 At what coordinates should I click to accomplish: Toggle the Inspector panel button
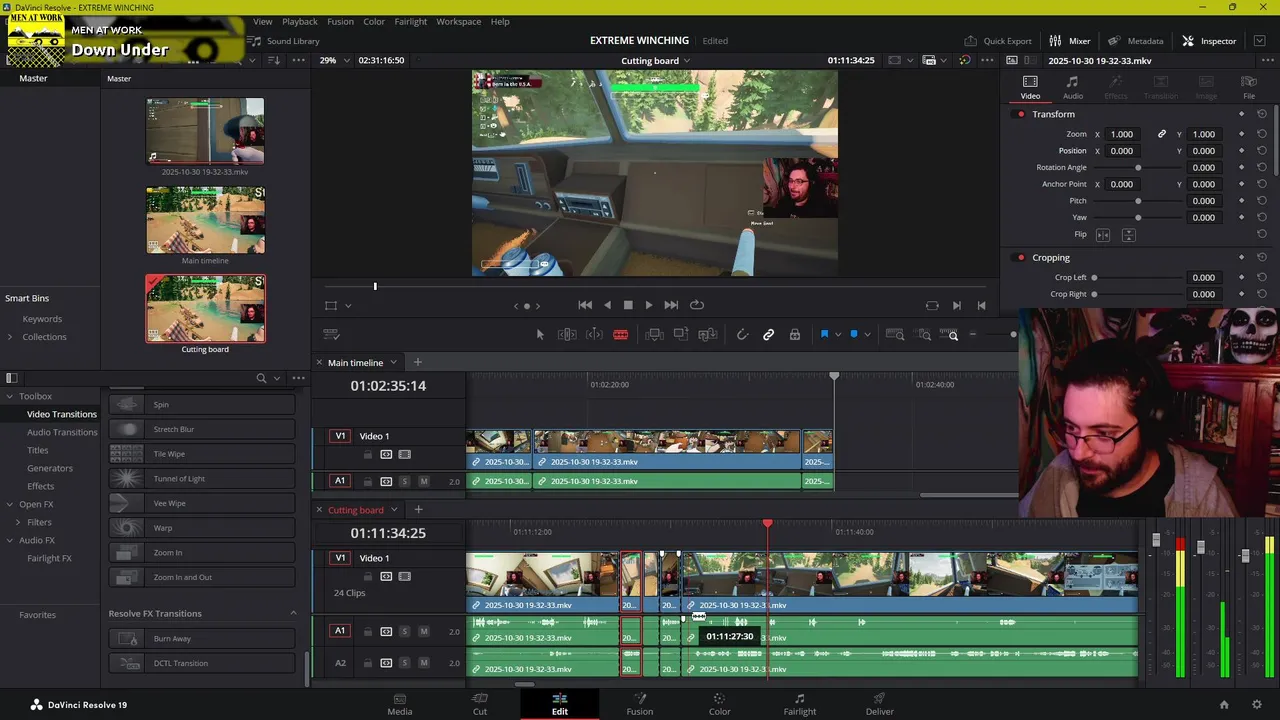[x=1209, y=41]
